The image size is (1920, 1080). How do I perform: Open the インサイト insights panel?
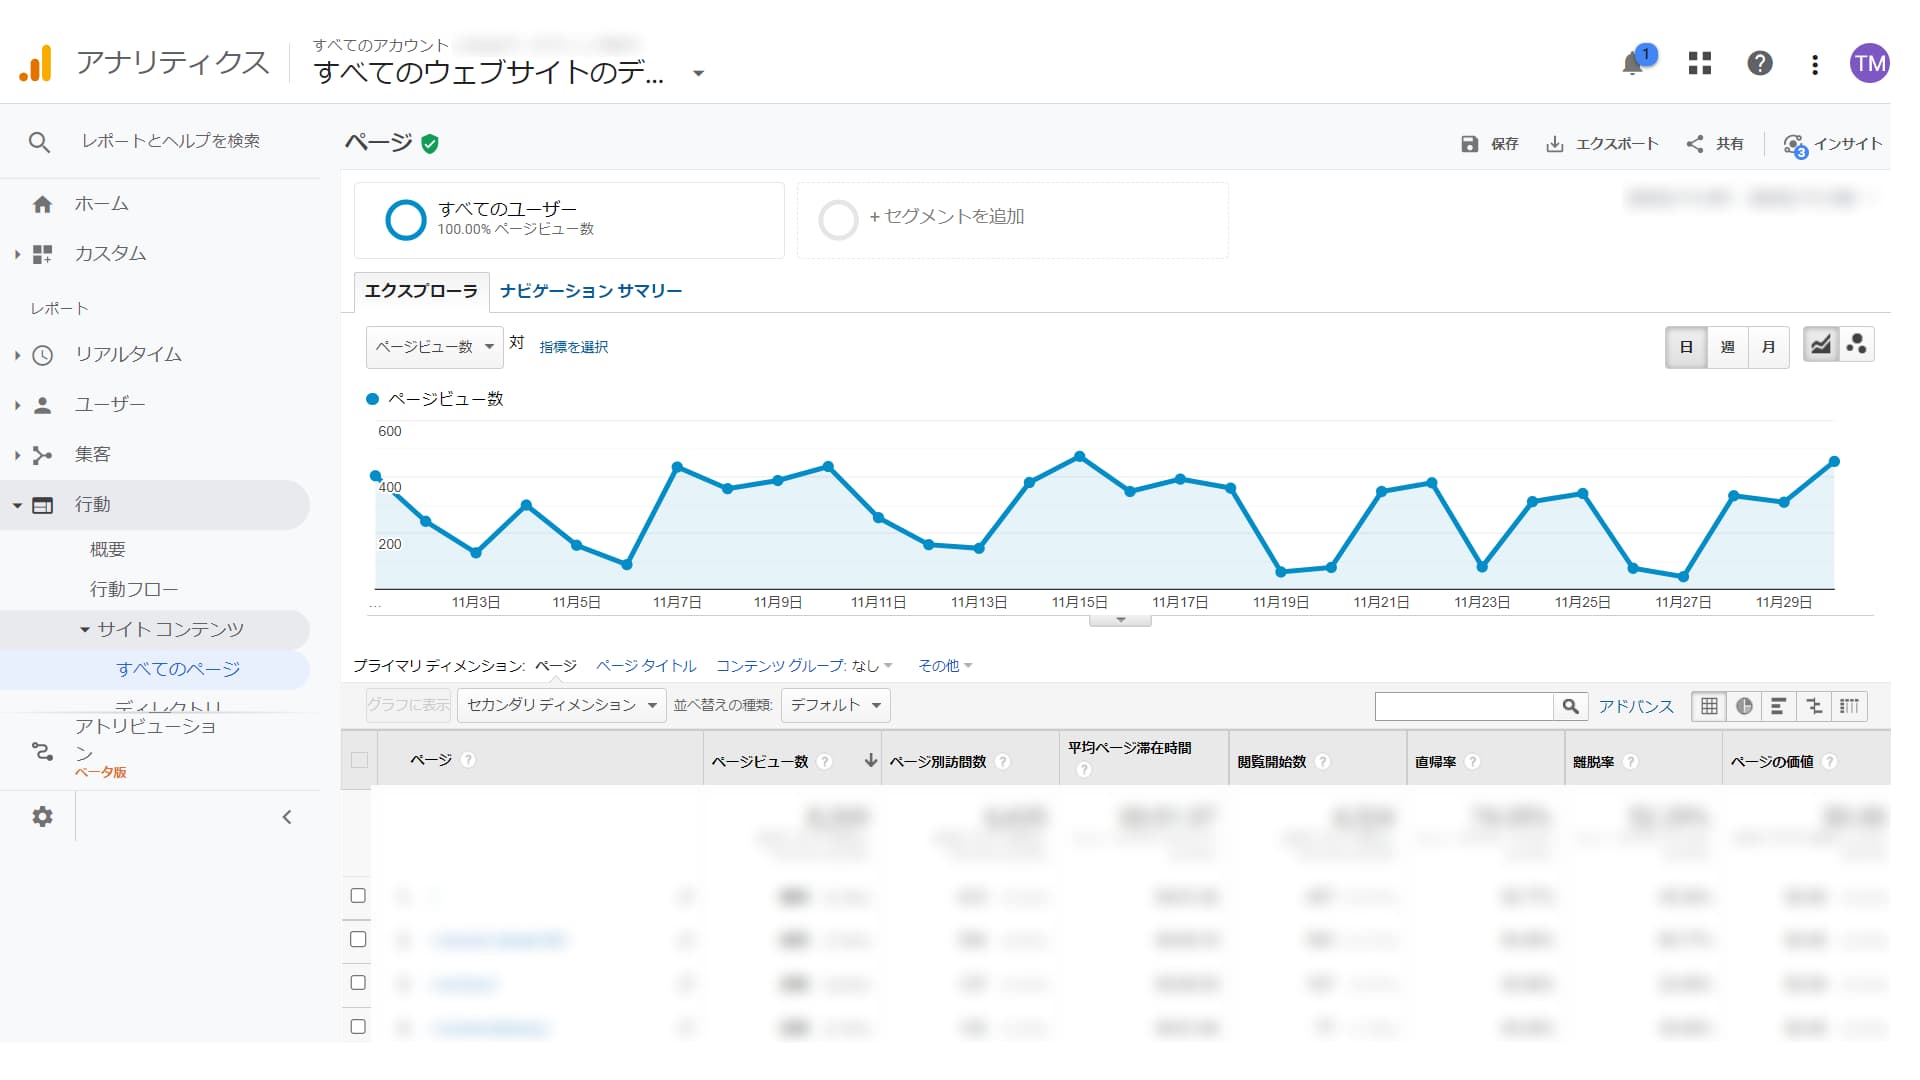click(x=1833, y=144)
